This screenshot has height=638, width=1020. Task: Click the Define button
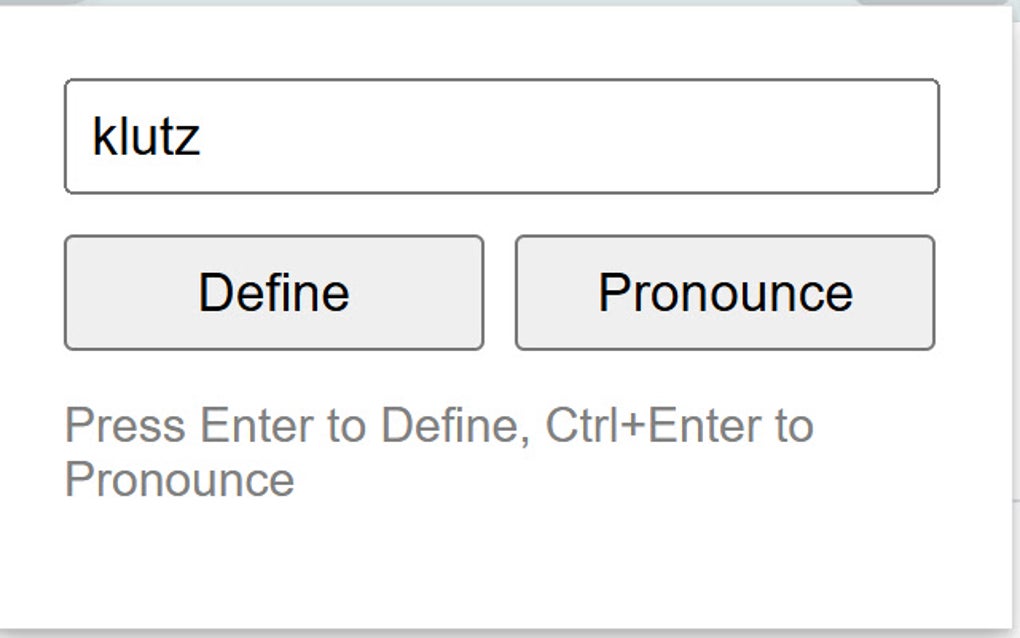pyautogui.click(x=273, y=293)
